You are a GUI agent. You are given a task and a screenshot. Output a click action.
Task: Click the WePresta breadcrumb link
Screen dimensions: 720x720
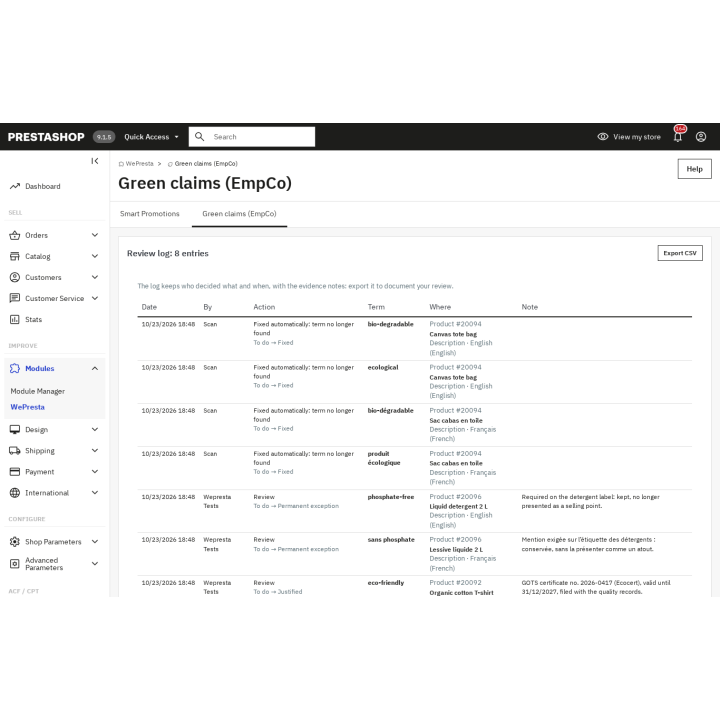(x=140, y=164)
